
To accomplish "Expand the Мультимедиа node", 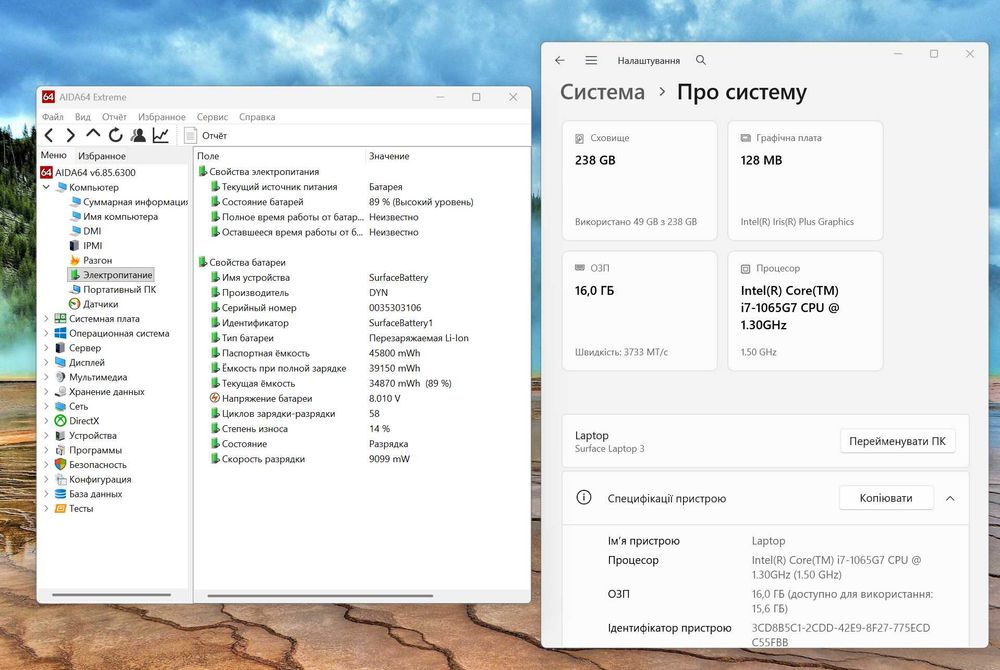I will [x=46, y=377].
